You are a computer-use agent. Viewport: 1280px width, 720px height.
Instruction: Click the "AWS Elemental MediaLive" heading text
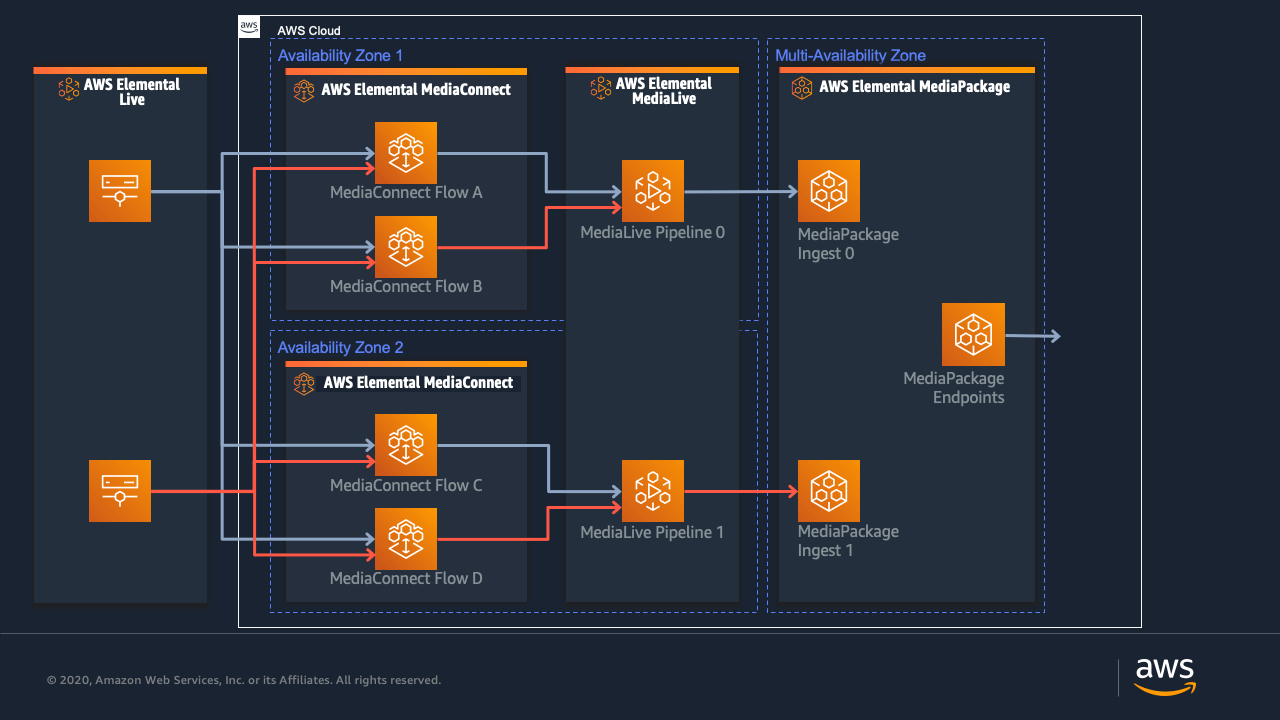(664, 91)
